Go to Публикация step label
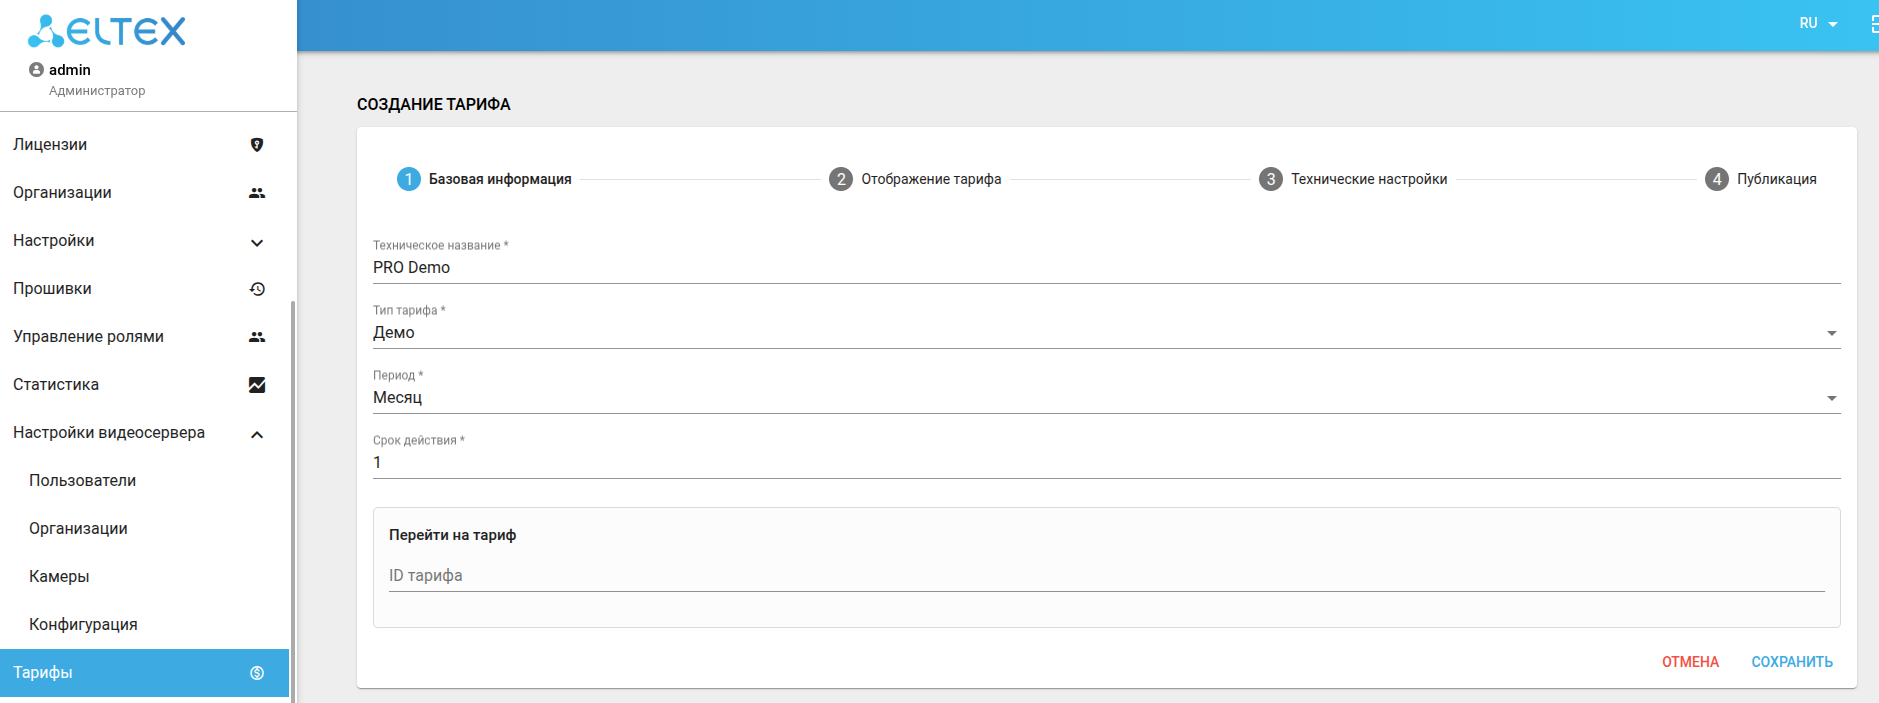 (x=1777, y=179)
